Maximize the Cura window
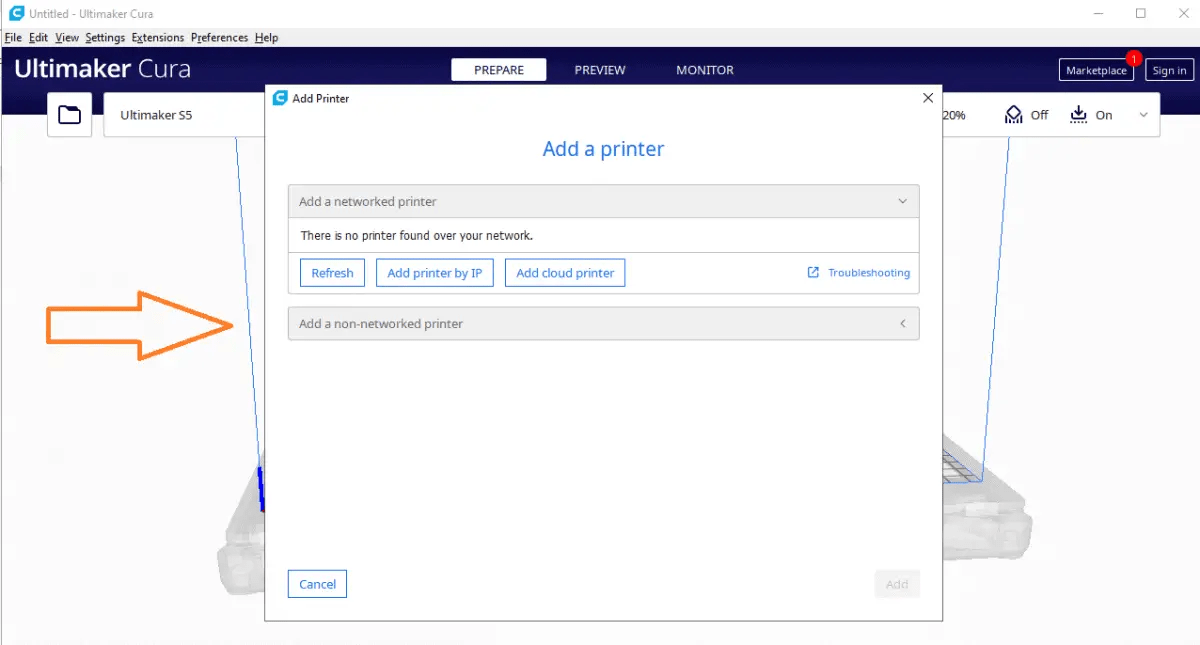 (1141, 14)
